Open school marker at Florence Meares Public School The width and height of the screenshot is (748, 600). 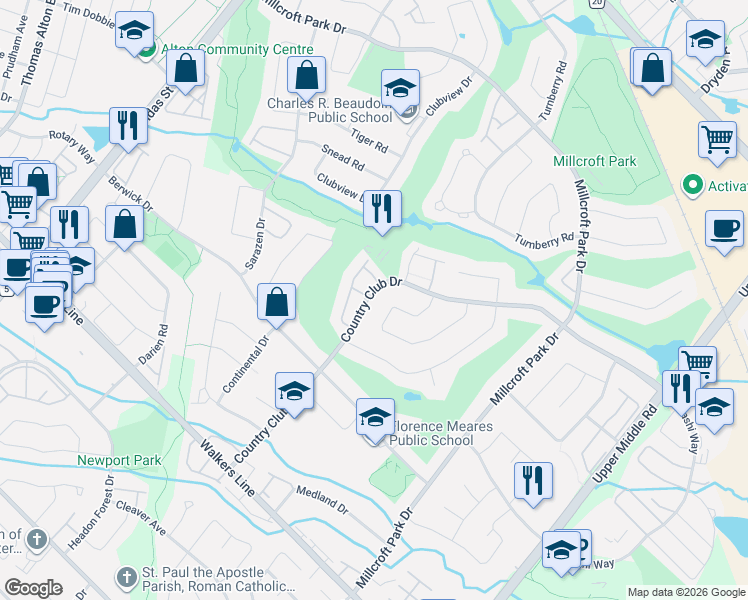(x=375, y=419)
